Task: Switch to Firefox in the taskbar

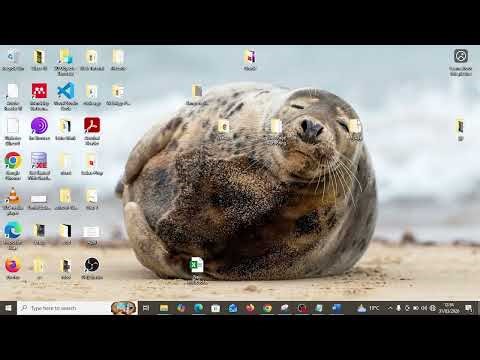Action: pos(250,308)
